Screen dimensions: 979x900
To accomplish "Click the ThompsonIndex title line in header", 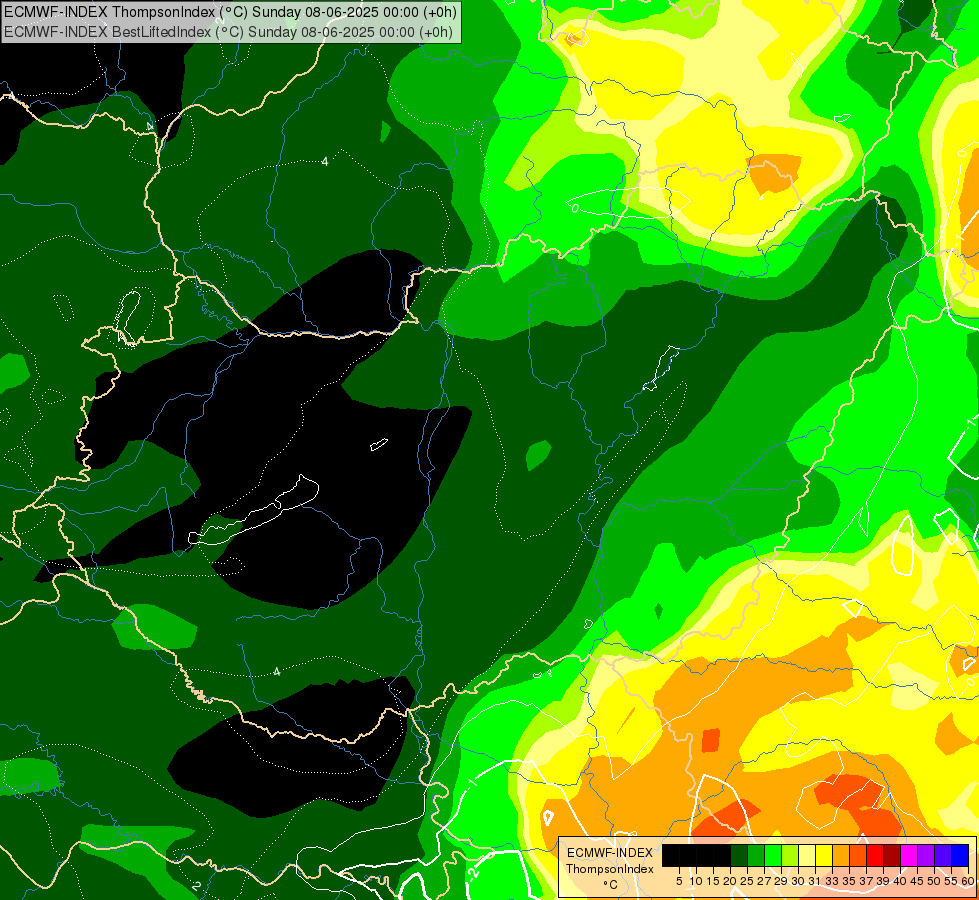I will point(230,12).
